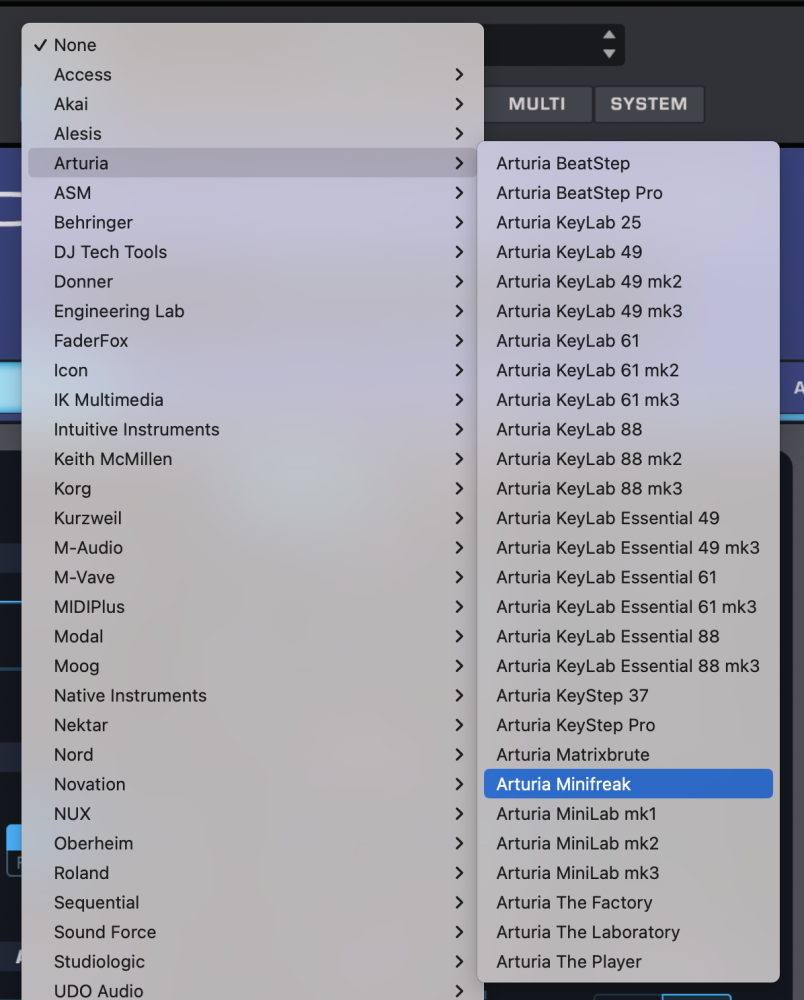The height and width of the screenshot is (1000, 804).
Task: Open the FaderFox menu entry
Action: (x=252, y=341)
